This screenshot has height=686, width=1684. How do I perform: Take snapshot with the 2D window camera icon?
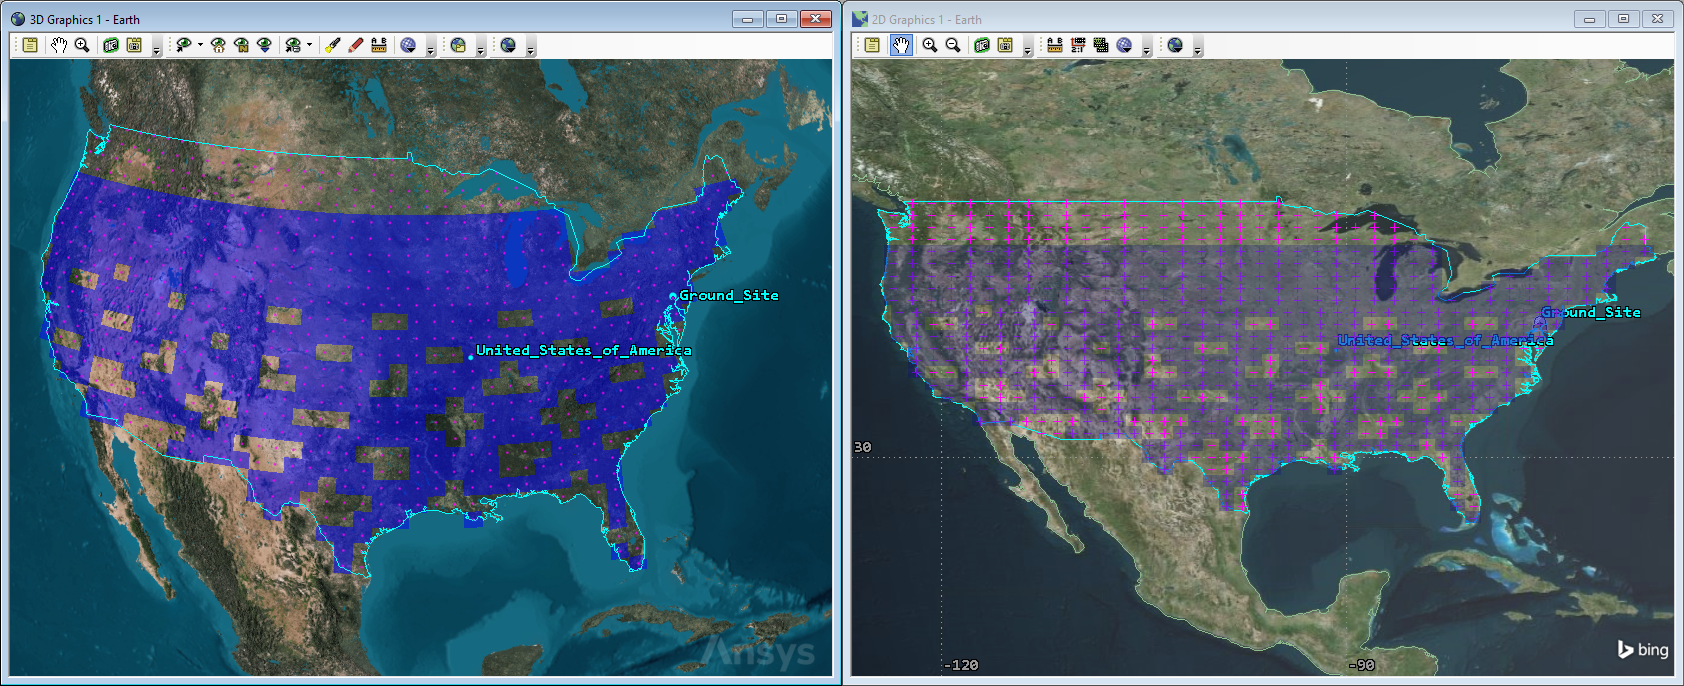point(982,45)
